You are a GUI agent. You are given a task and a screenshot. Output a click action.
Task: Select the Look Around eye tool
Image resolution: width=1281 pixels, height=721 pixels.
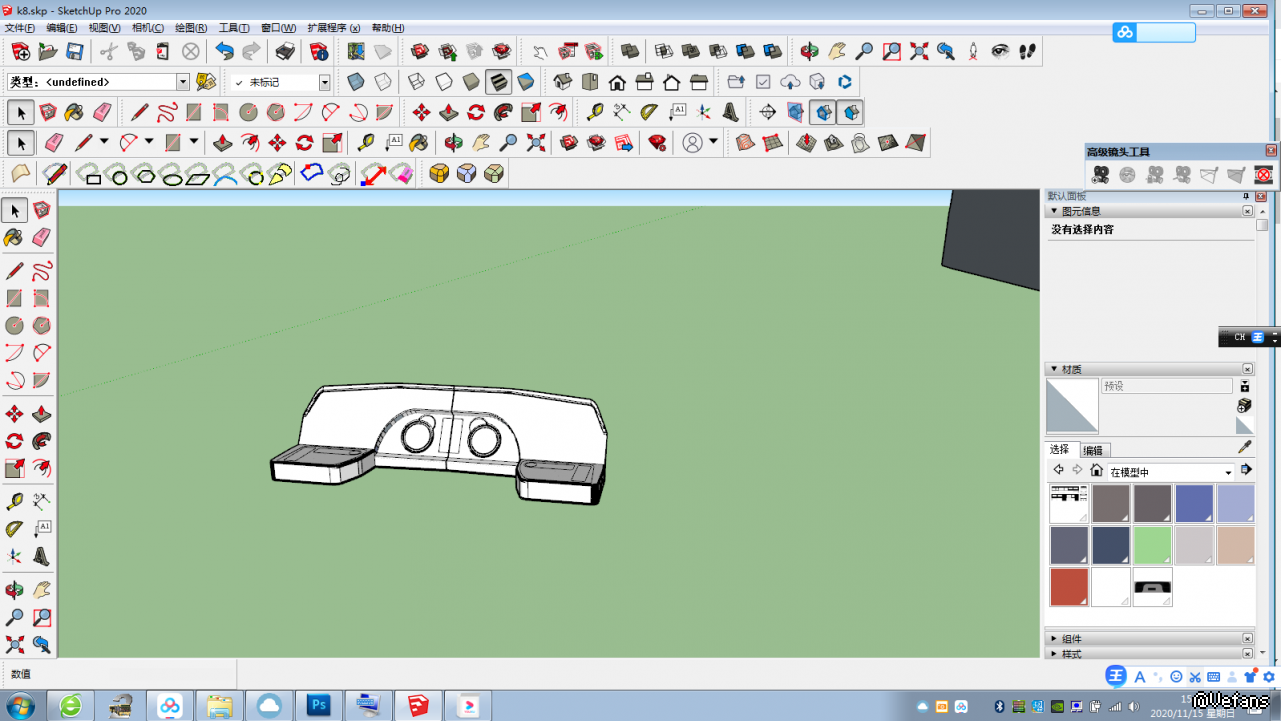(x=1000, y=51)
